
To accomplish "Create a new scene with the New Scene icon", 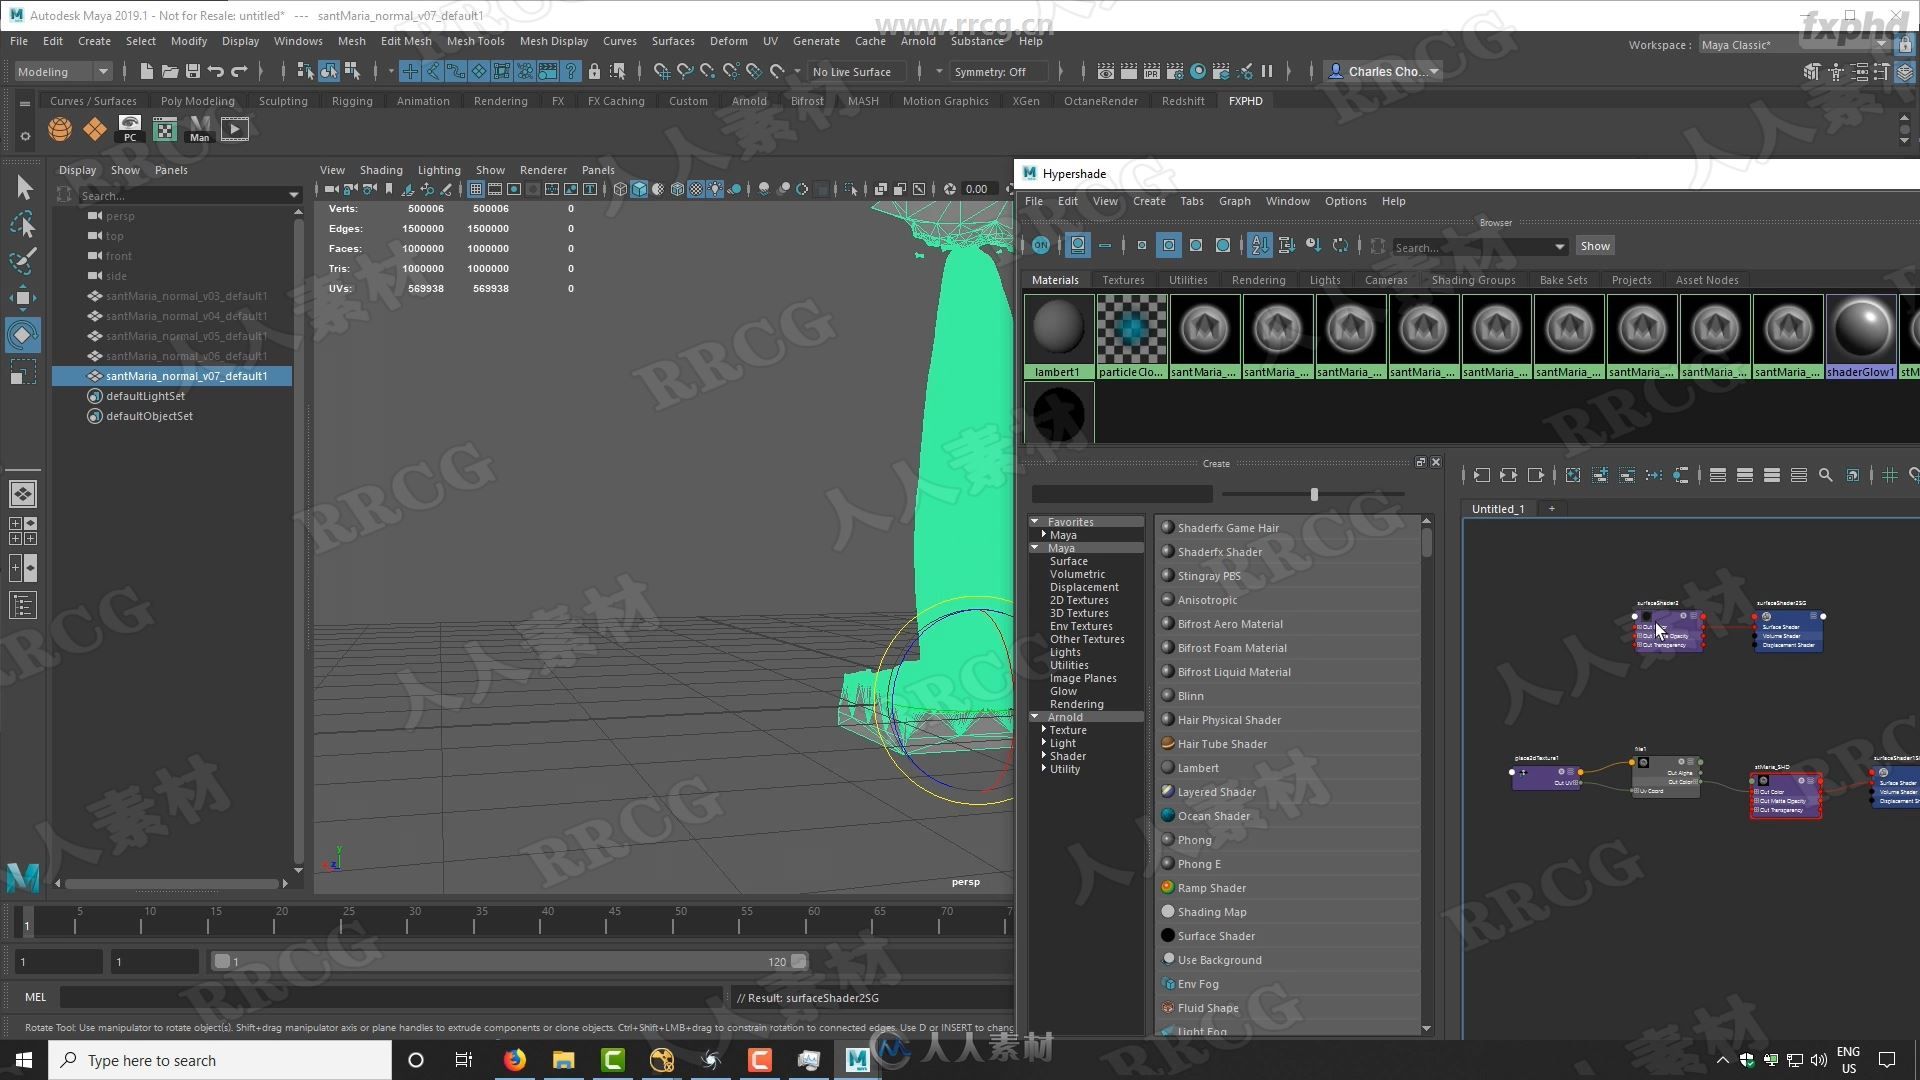I will click(x=147, y=71).
